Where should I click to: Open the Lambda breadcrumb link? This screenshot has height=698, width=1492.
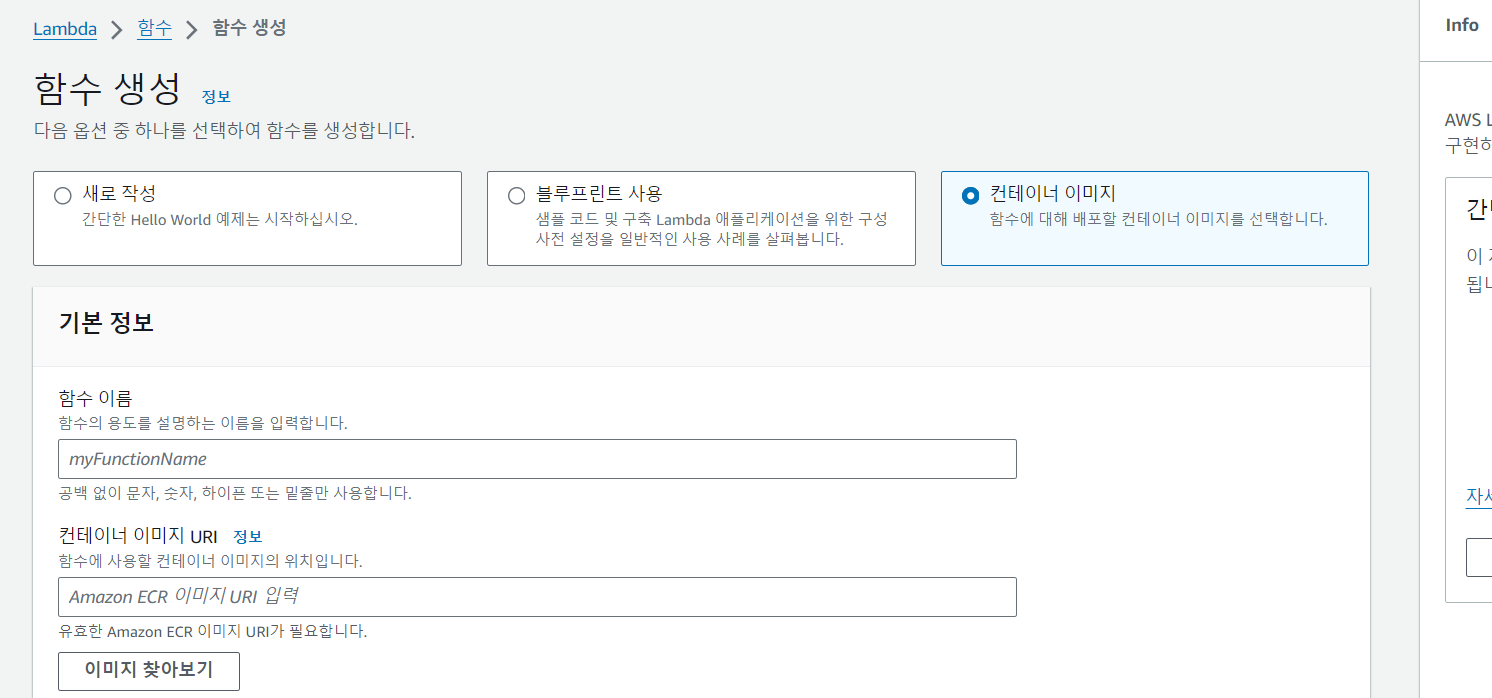coord(65,29)
